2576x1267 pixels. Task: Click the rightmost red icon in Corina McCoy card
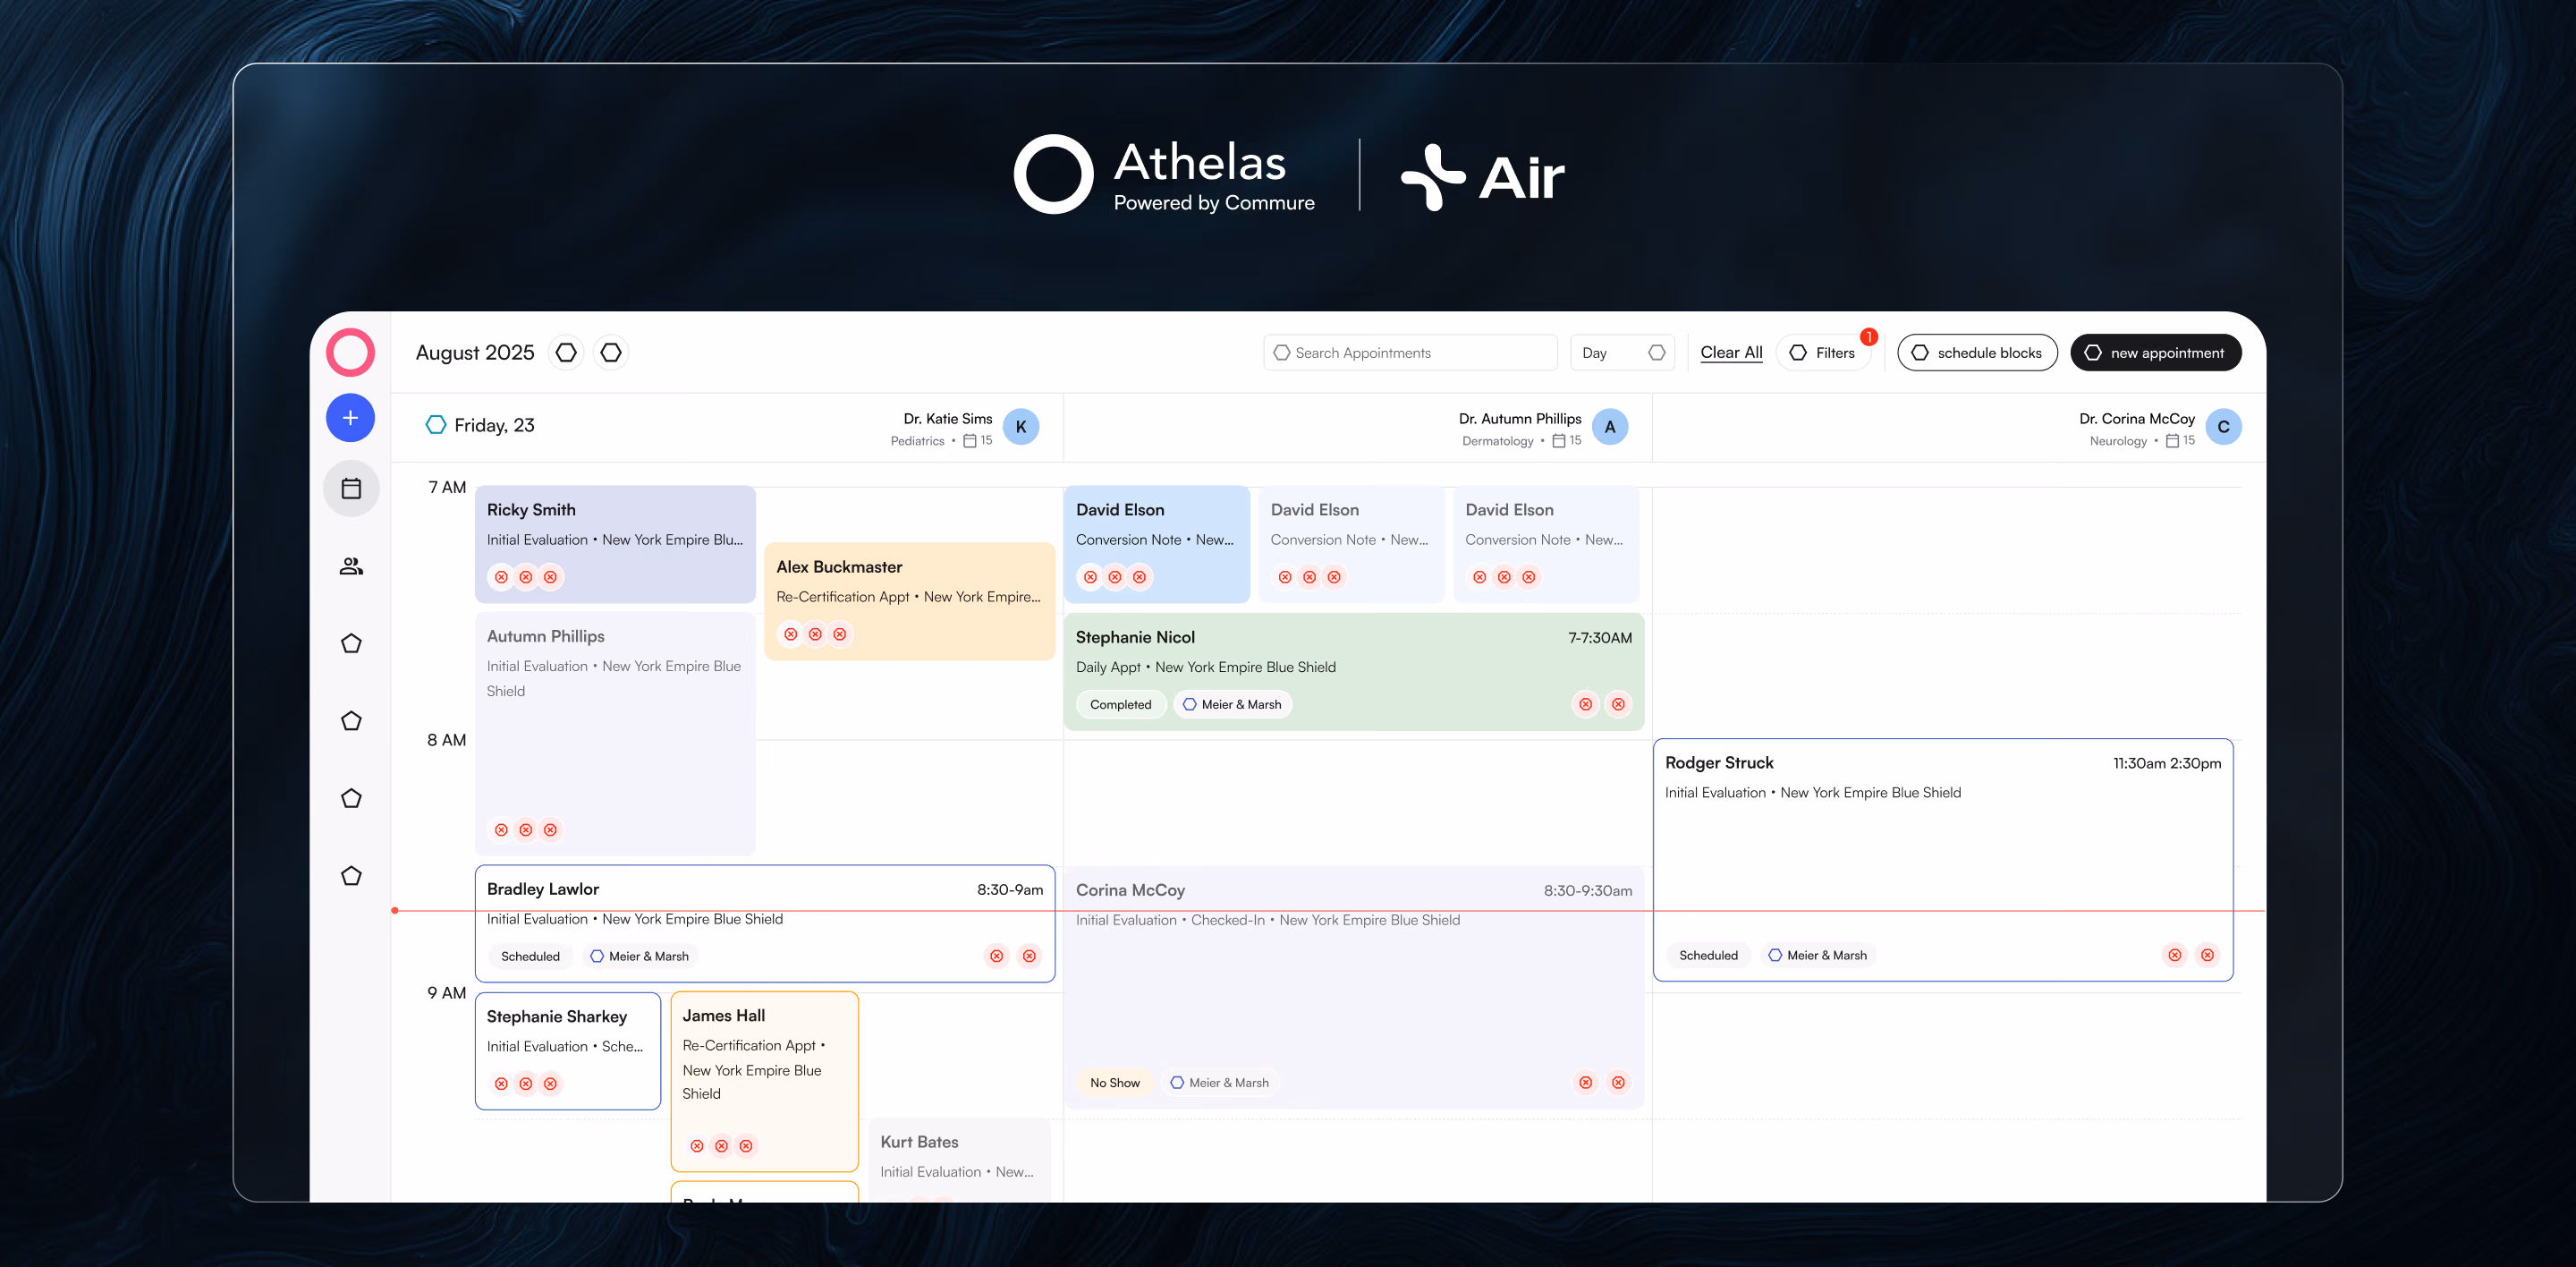(1618, 1082)
